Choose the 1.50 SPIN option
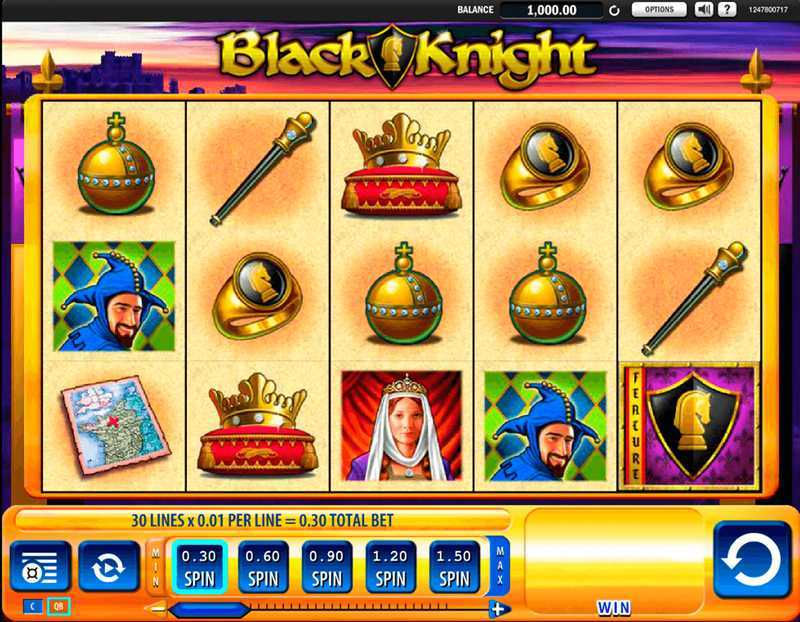 coord(454,567)
